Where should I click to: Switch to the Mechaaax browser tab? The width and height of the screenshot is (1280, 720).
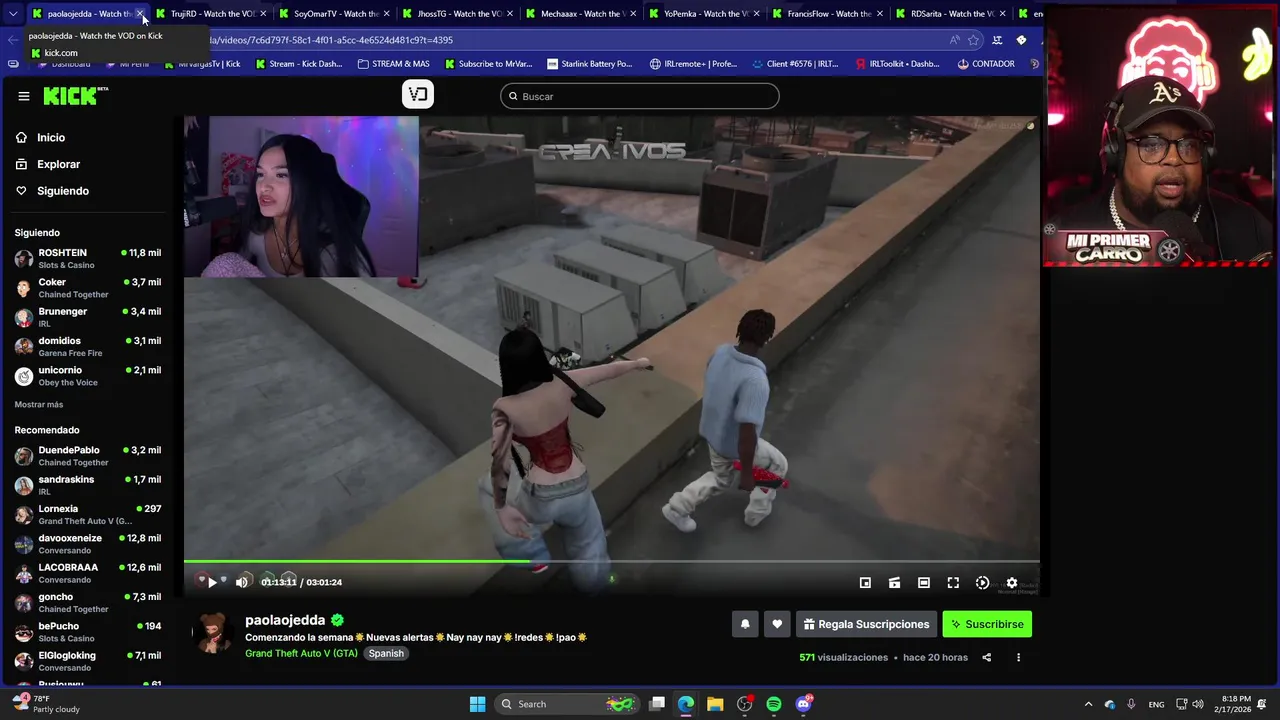pyautogui.click(x=582, y=14)
